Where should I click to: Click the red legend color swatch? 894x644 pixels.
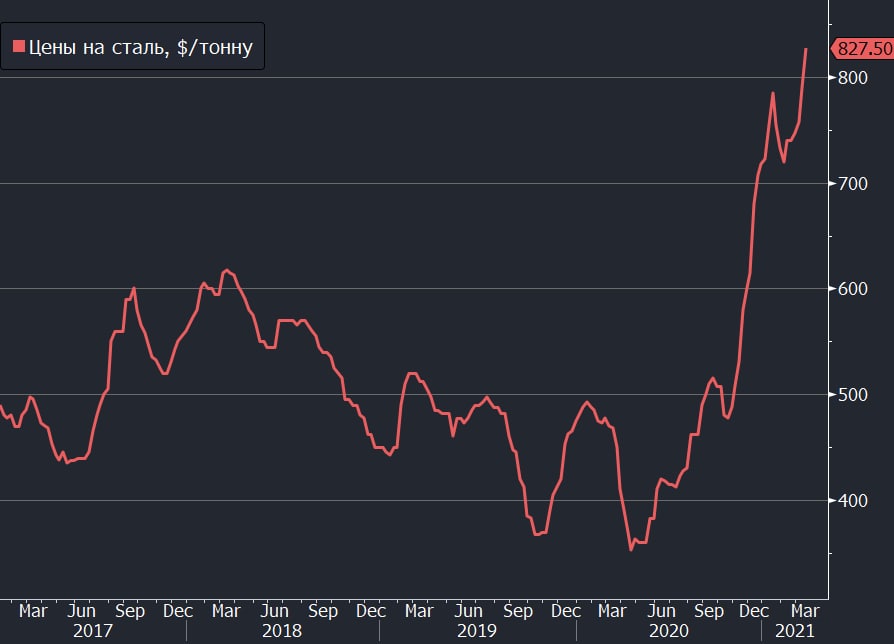pos(19,47)
